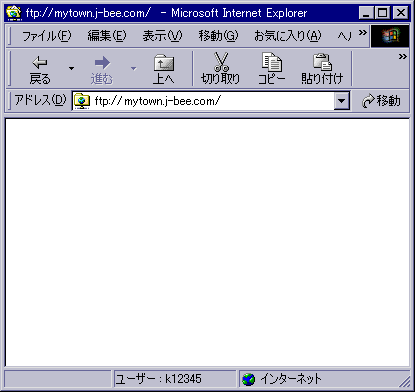Click the Windows logo throbber icon
Viewport: 416px width, 392px height.
click(390, 36)
